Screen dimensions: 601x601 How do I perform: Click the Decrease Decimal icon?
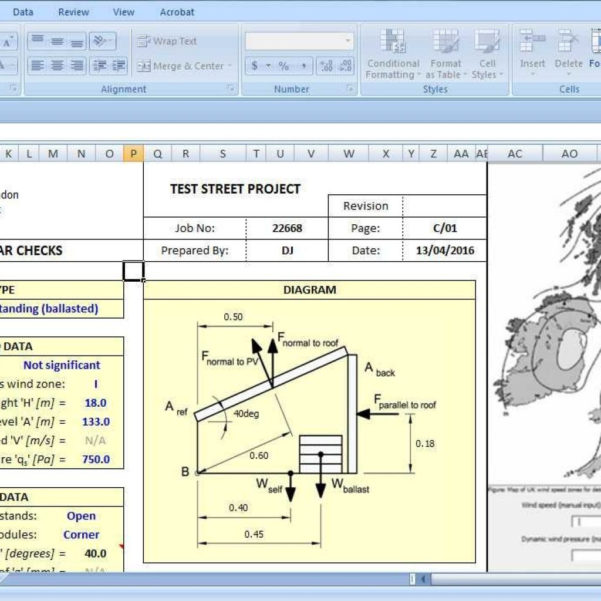pyautogui.click(x=347, y=66)
